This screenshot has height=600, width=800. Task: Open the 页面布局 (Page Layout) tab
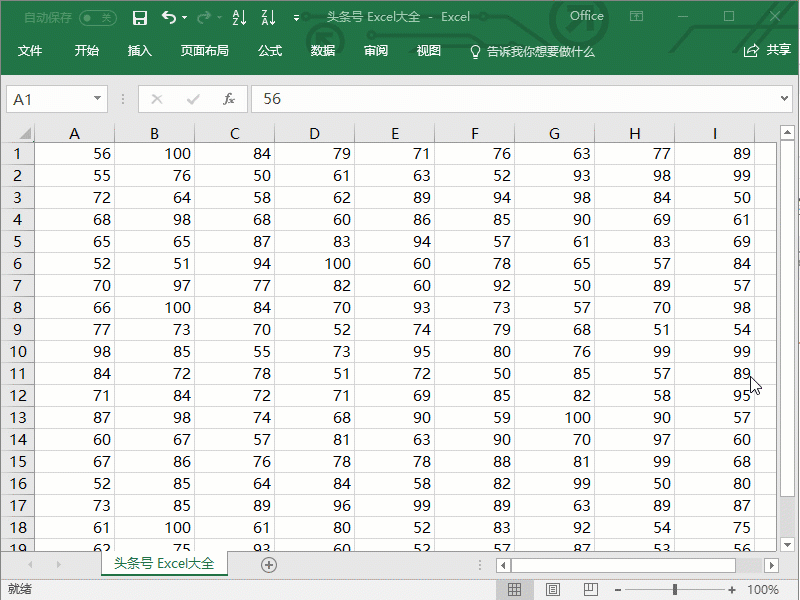click(x=204, y=51)
